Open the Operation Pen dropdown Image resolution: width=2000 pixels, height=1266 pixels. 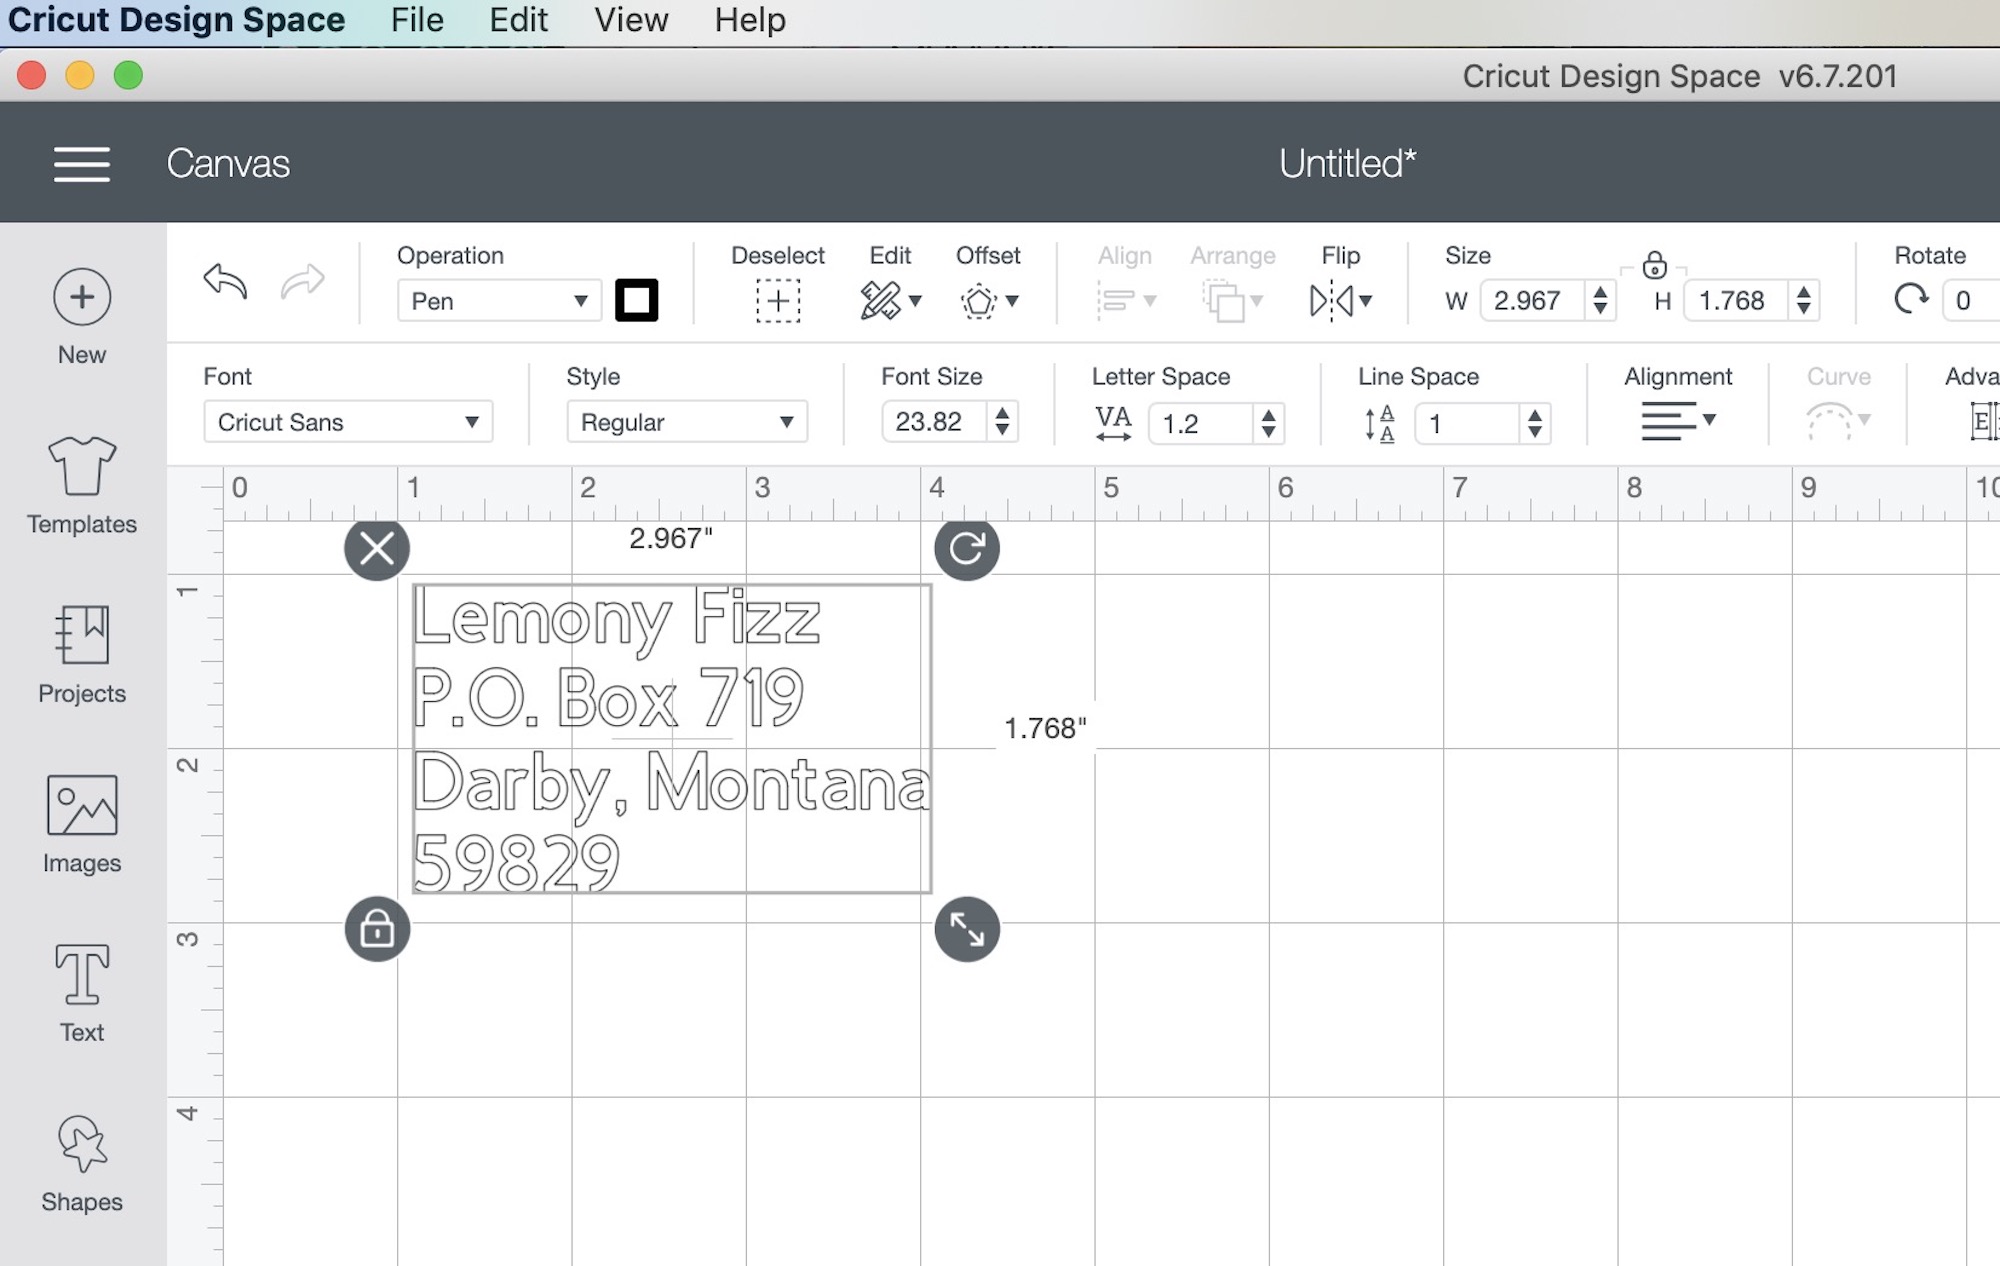(x=499, y=301)
